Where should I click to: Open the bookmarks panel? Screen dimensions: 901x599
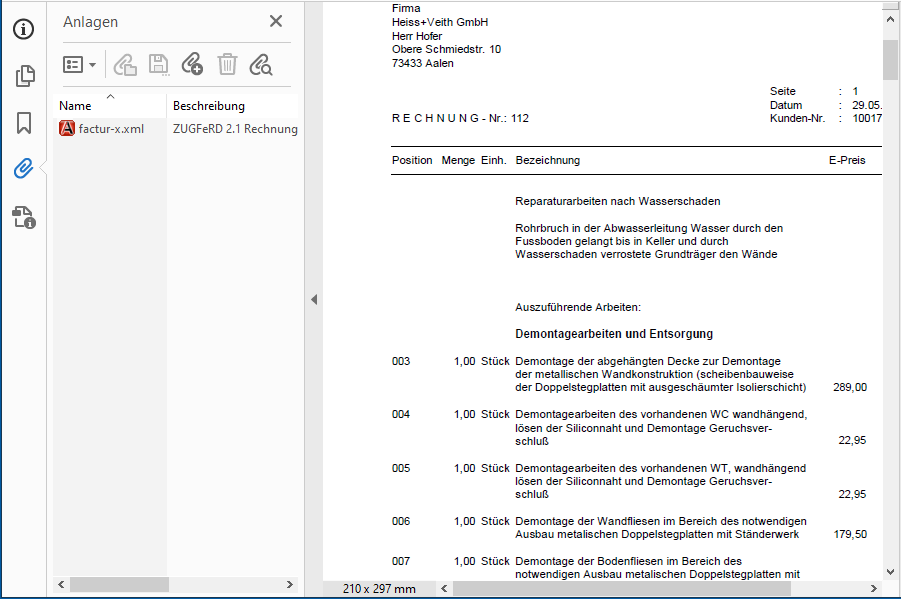click(24, 123)
